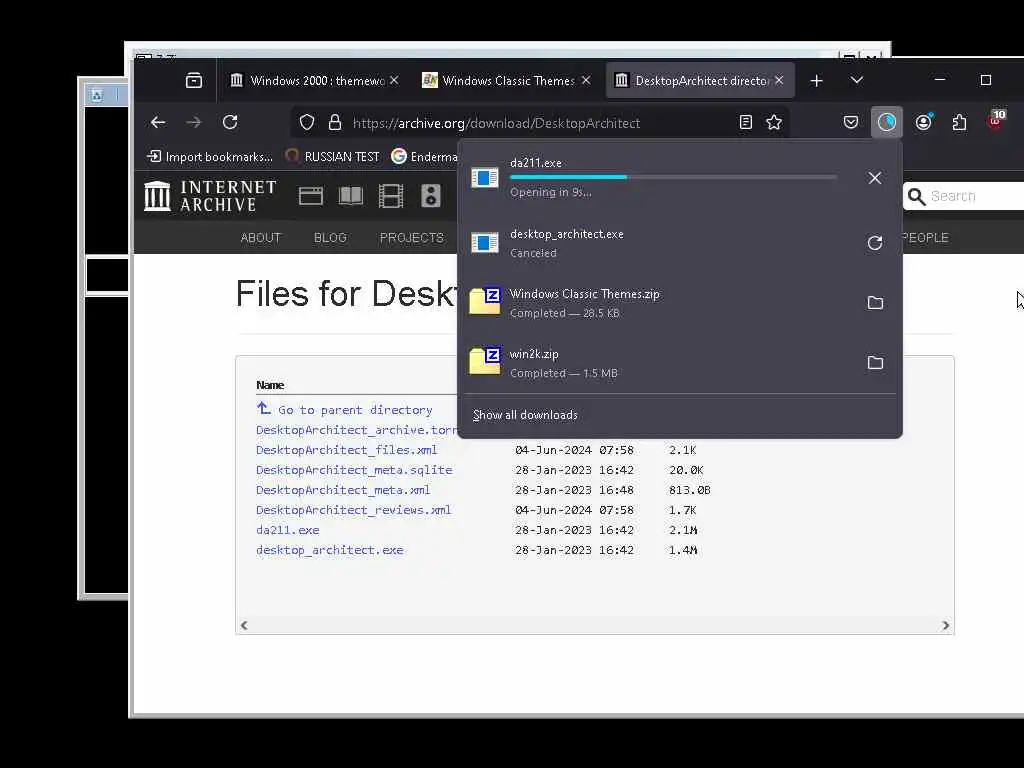This screenshot has width=1024, height=768.
Task: Reload the current page
Action: (x=230, y=122)
